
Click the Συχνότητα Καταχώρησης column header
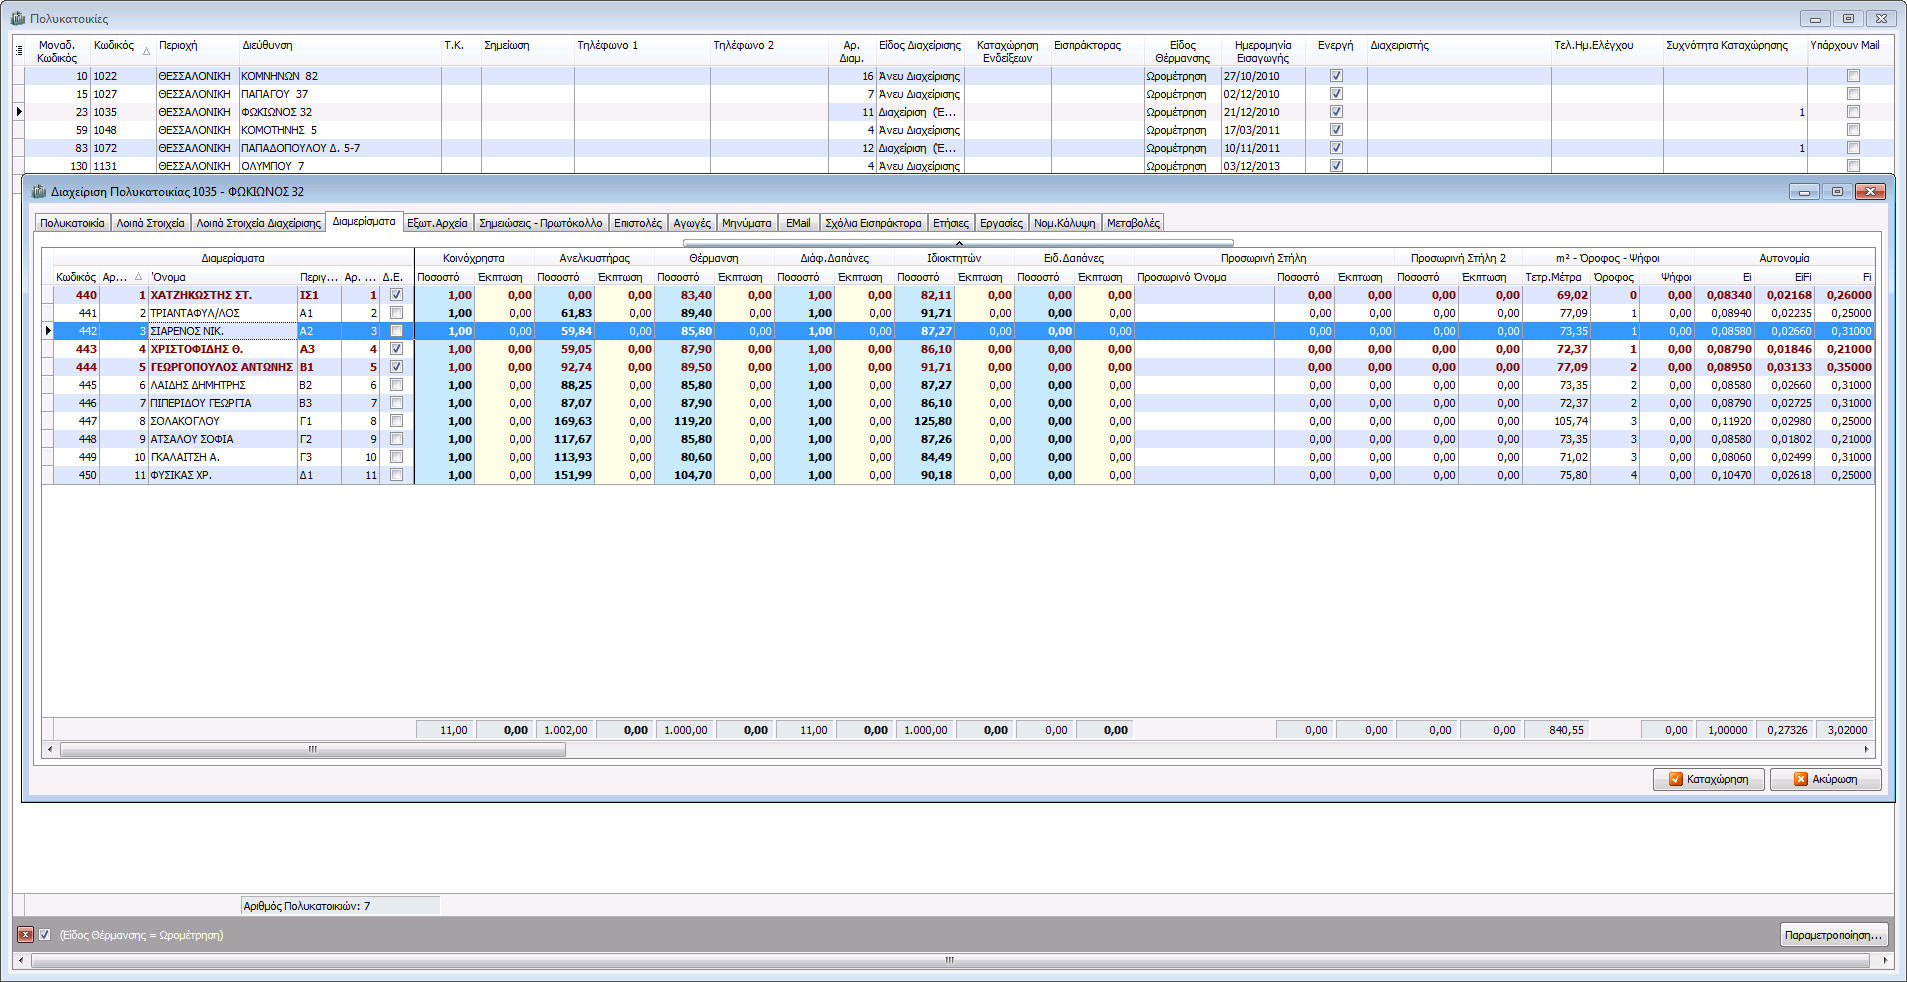pos(1735,51)
